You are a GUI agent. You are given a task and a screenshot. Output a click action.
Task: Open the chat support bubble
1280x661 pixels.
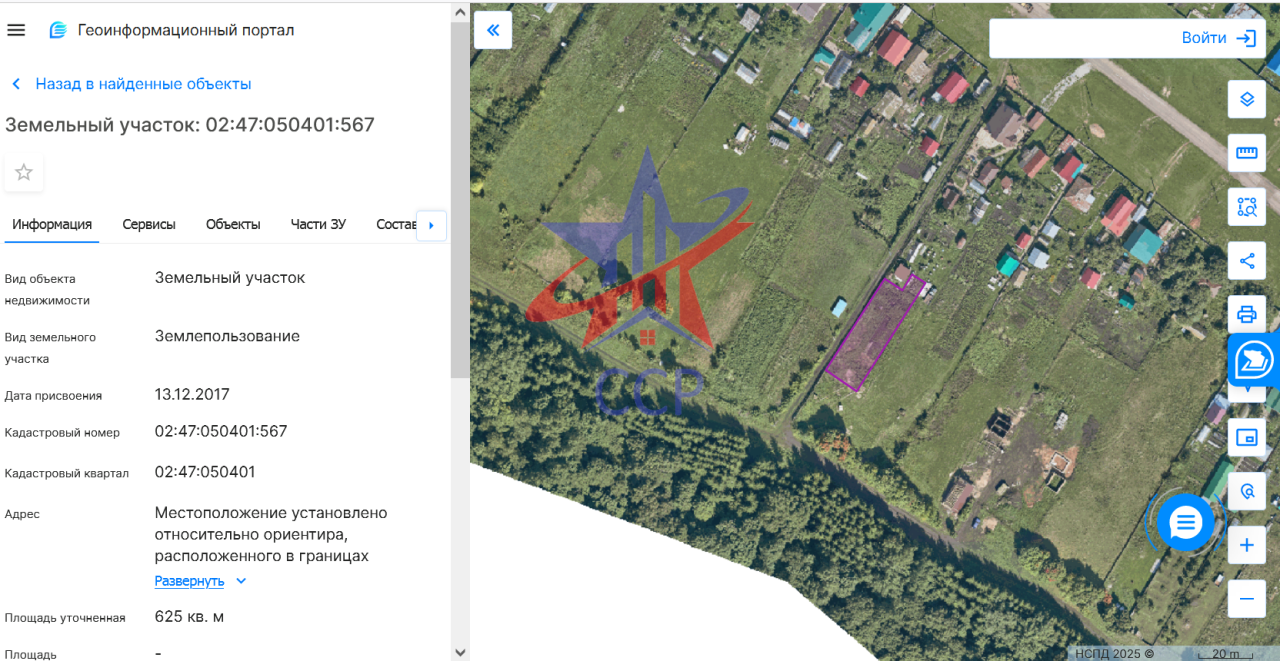[x=1186, y=522]
